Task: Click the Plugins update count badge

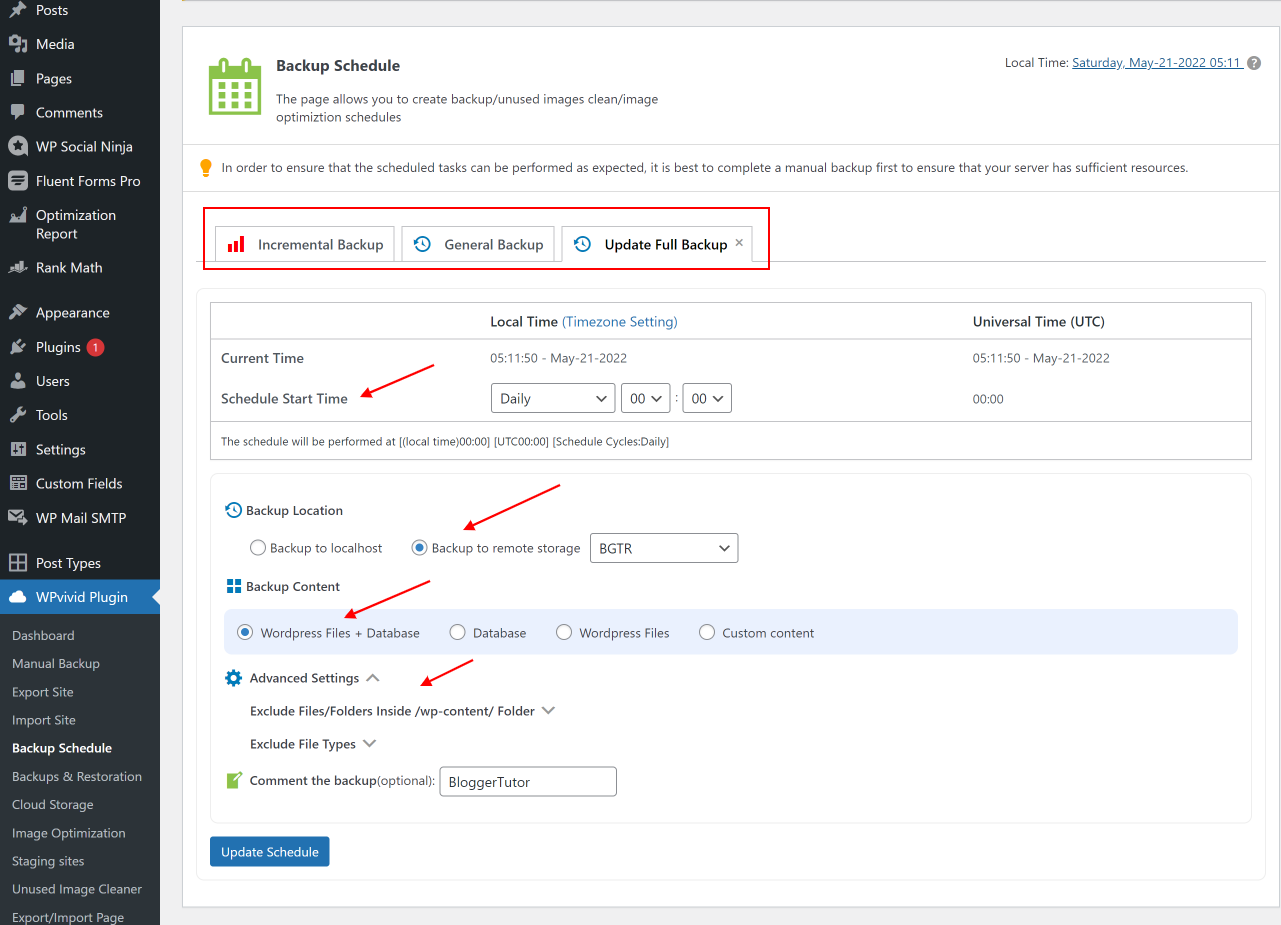Action: click(x=95, y=347)
